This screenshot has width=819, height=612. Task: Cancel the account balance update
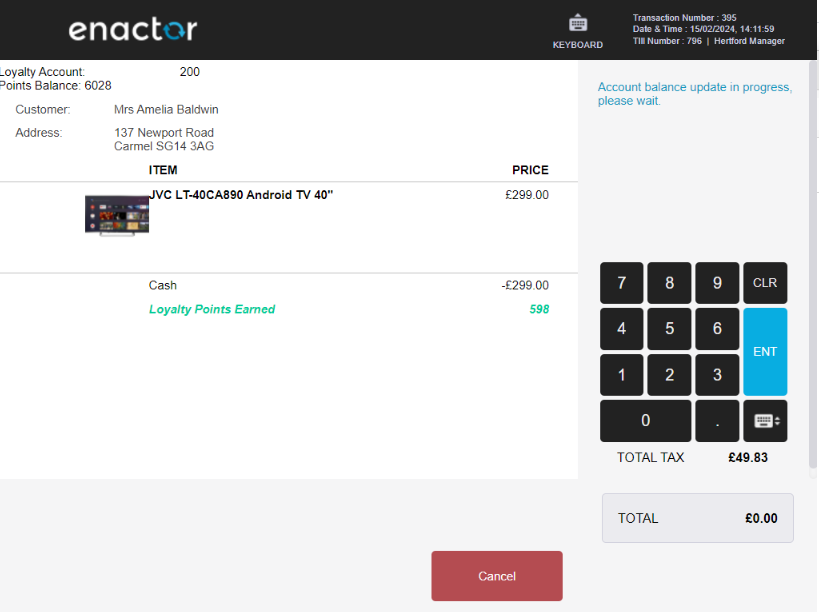pos(497,576)
